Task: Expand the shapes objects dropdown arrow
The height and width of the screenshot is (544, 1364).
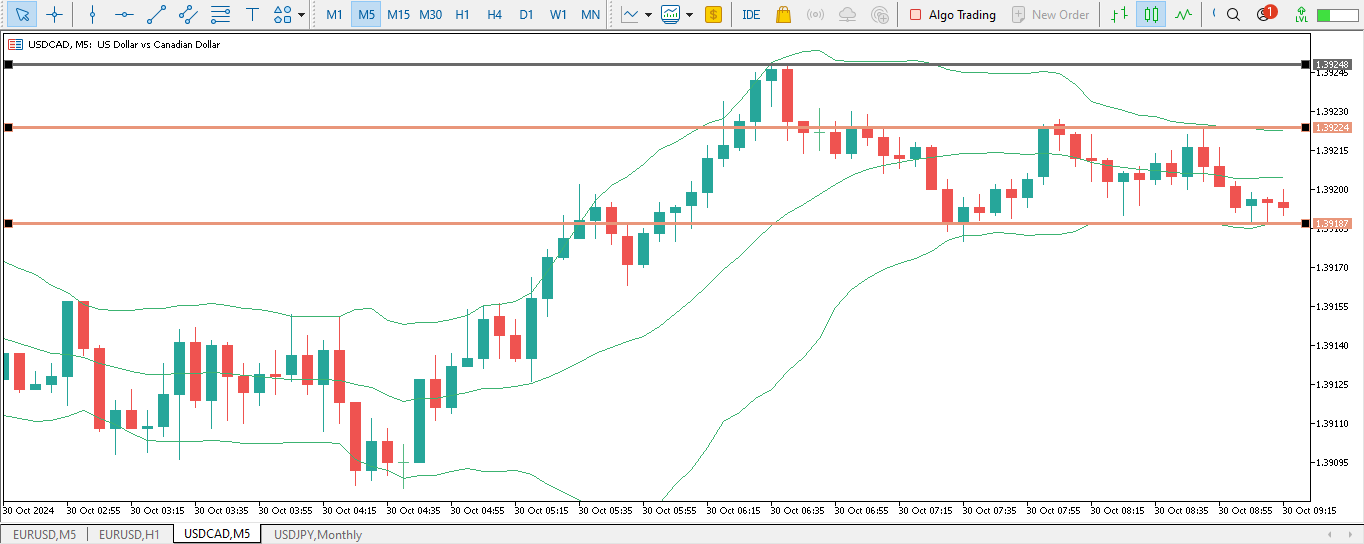Action: tap(301, 15)
